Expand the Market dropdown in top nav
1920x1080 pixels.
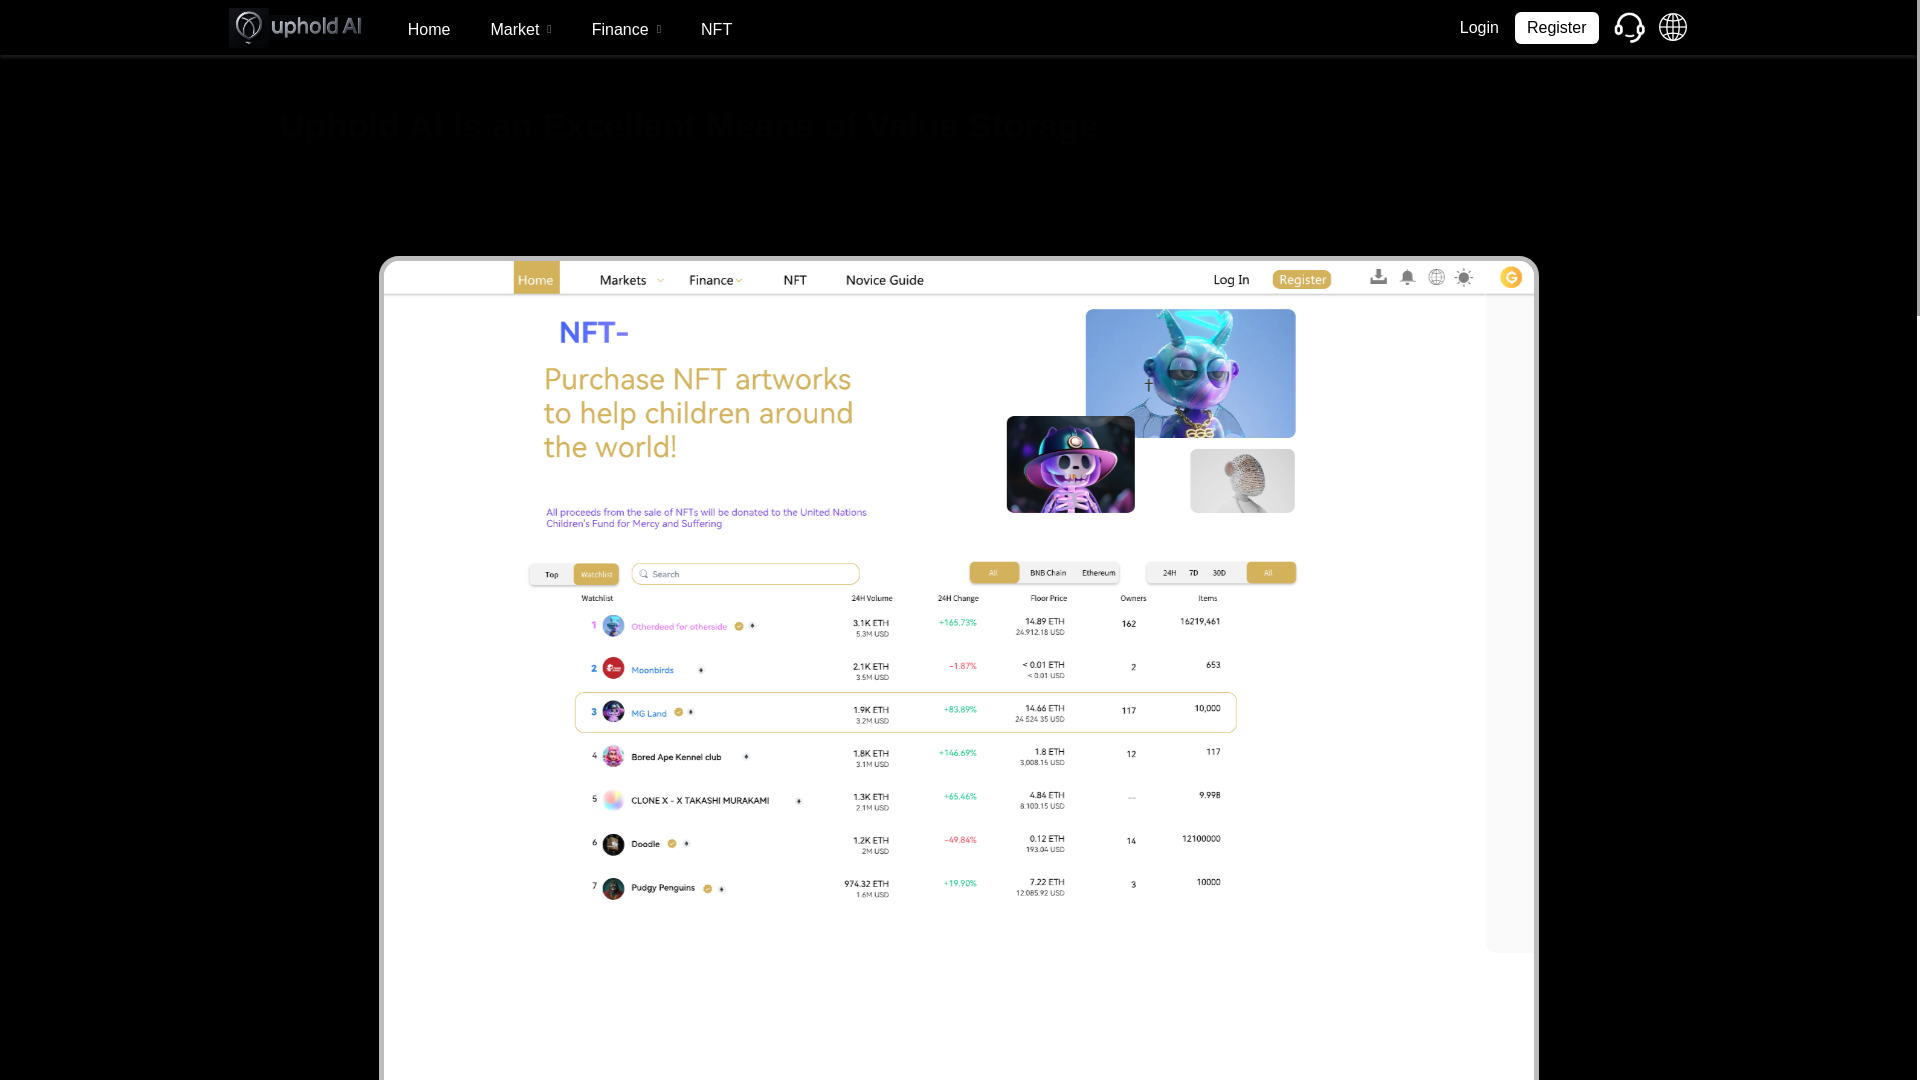click(520, 30)
